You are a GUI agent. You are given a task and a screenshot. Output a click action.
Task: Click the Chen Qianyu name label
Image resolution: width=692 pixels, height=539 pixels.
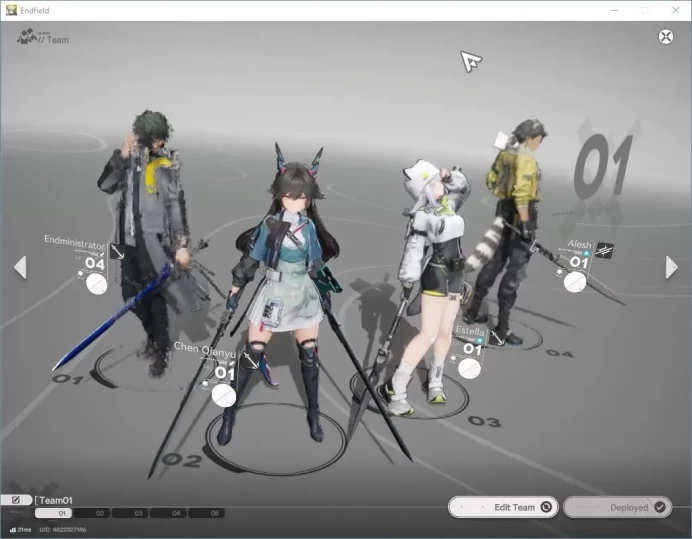(x=204, y=350)
